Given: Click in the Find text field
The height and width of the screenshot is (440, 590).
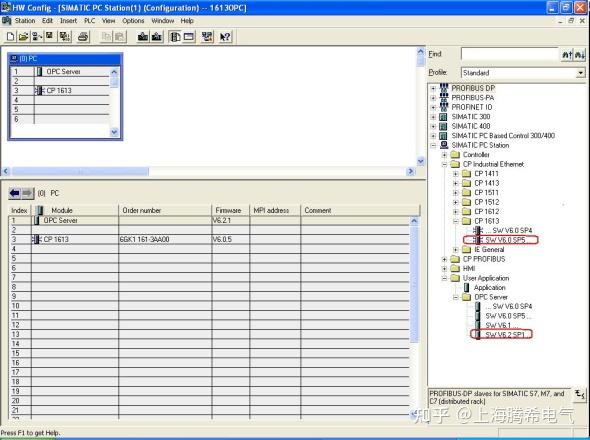Looking at the screenshot, I should tap(510, 55).
